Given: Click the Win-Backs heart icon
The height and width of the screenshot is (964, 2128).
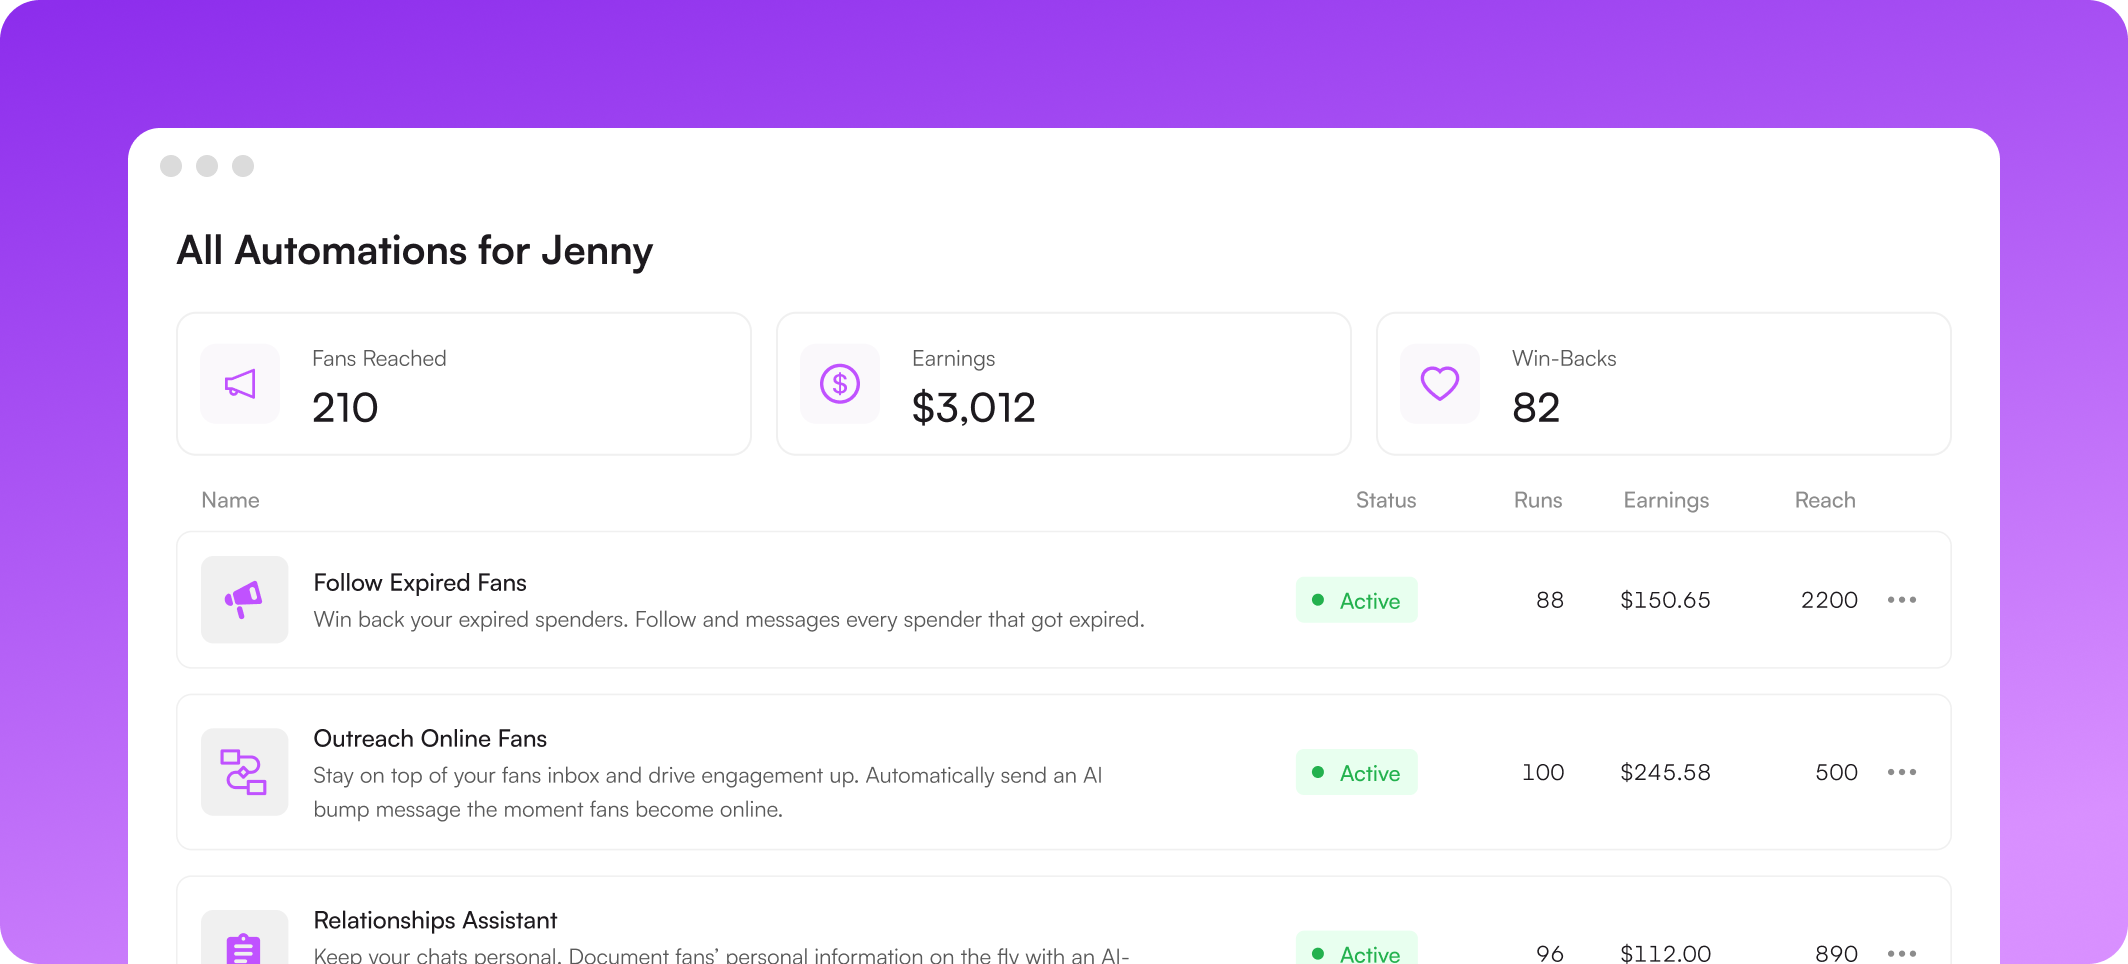Looking at the screenshot, I should tap(1440, 384).
